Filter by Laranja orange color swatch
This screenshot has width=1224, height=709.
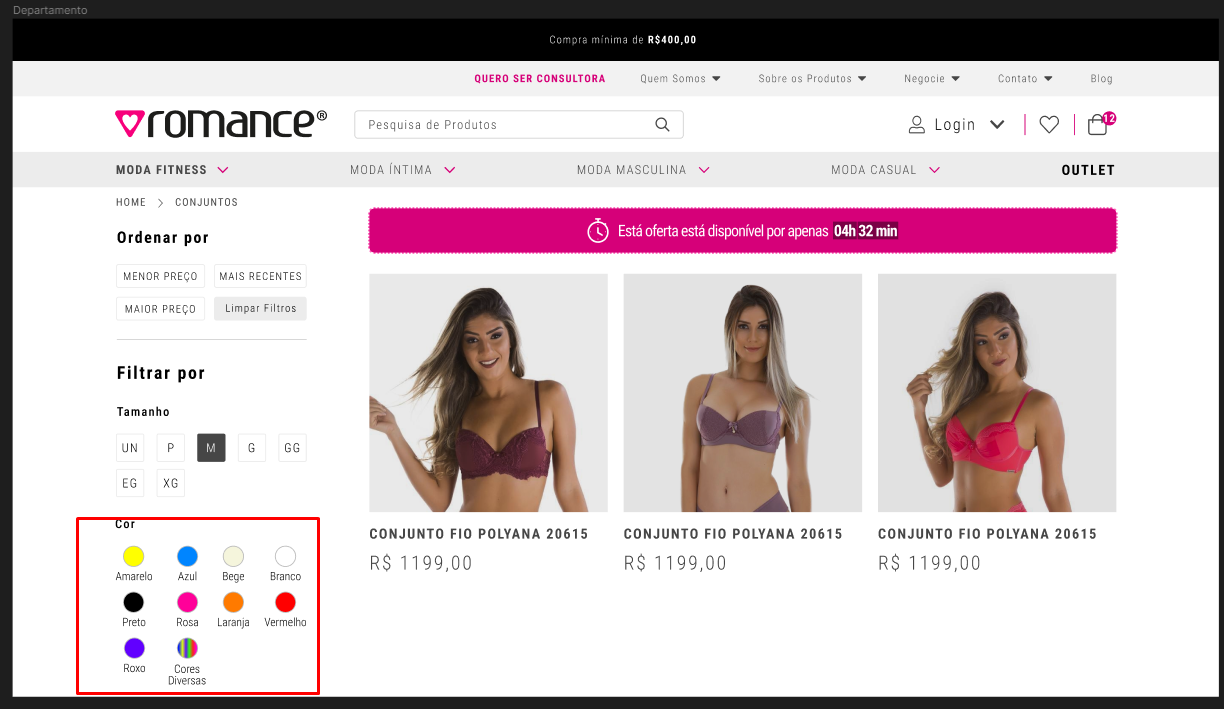(x=232, y=602)
